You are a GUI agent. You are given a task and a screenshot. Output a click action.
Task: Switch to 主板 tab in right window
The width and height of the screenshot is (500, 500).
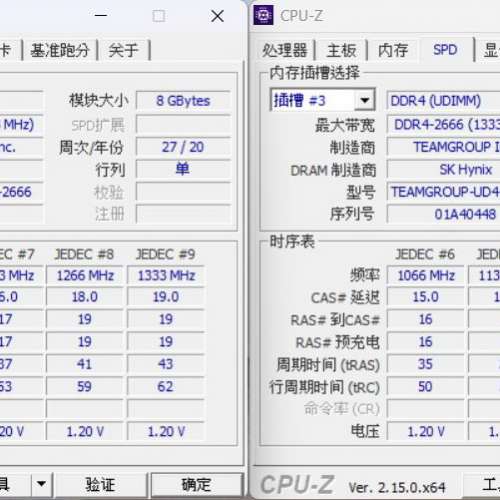coord(341,50)
